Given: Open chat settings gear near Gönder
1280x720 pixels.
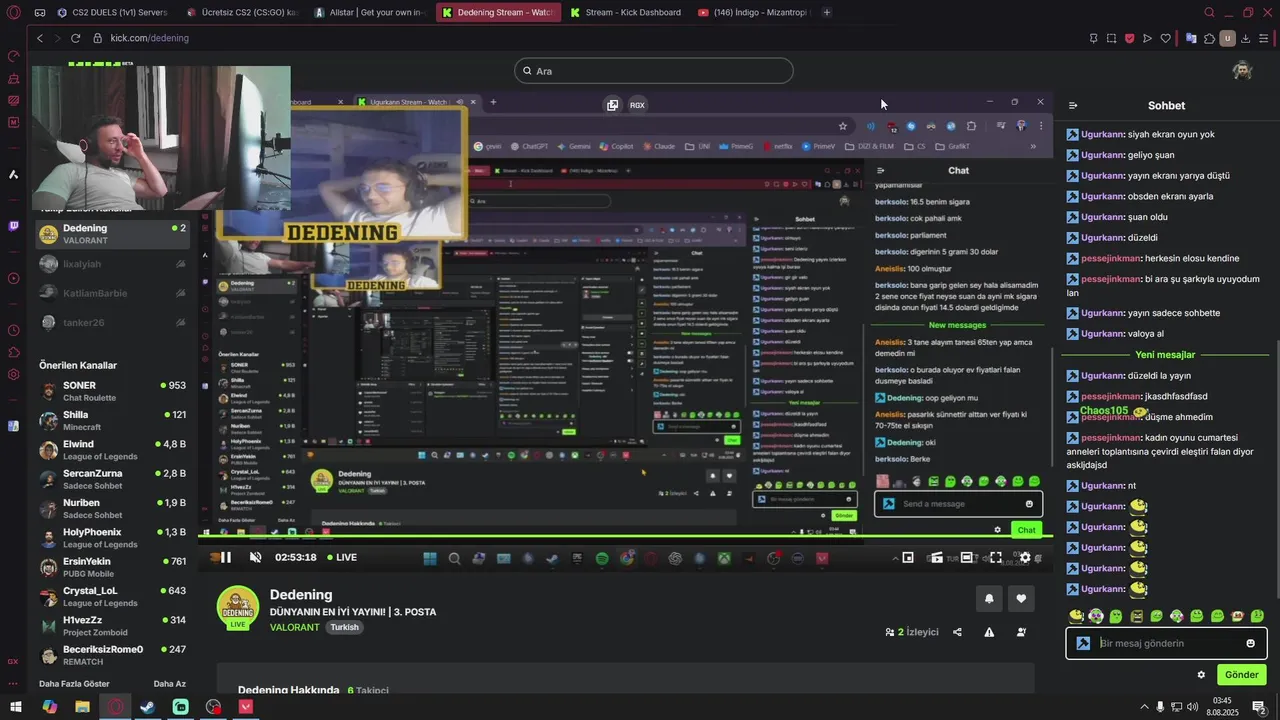Looking at the screenshot, I should coord(1201,675).
